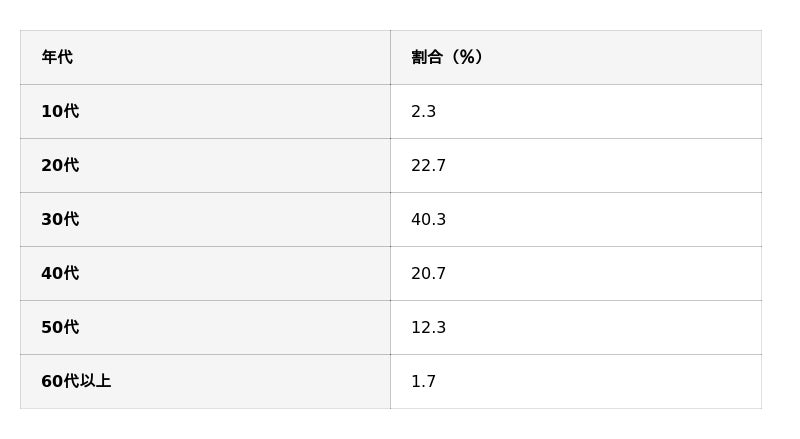800x439 pixels.
Task: Click the age label beside 2.3
Action: pos(60,112)
